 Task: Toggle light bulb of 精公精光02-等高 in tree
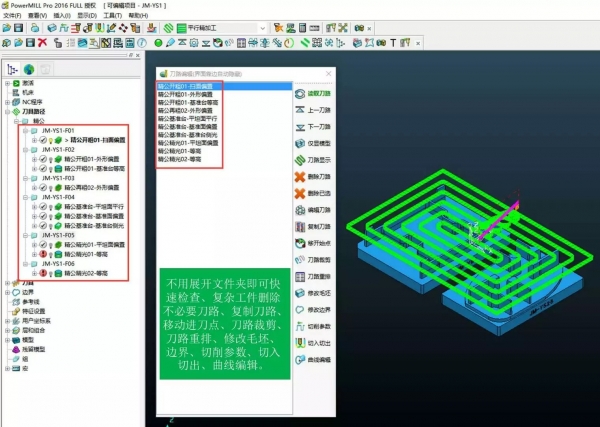(53, 272)
